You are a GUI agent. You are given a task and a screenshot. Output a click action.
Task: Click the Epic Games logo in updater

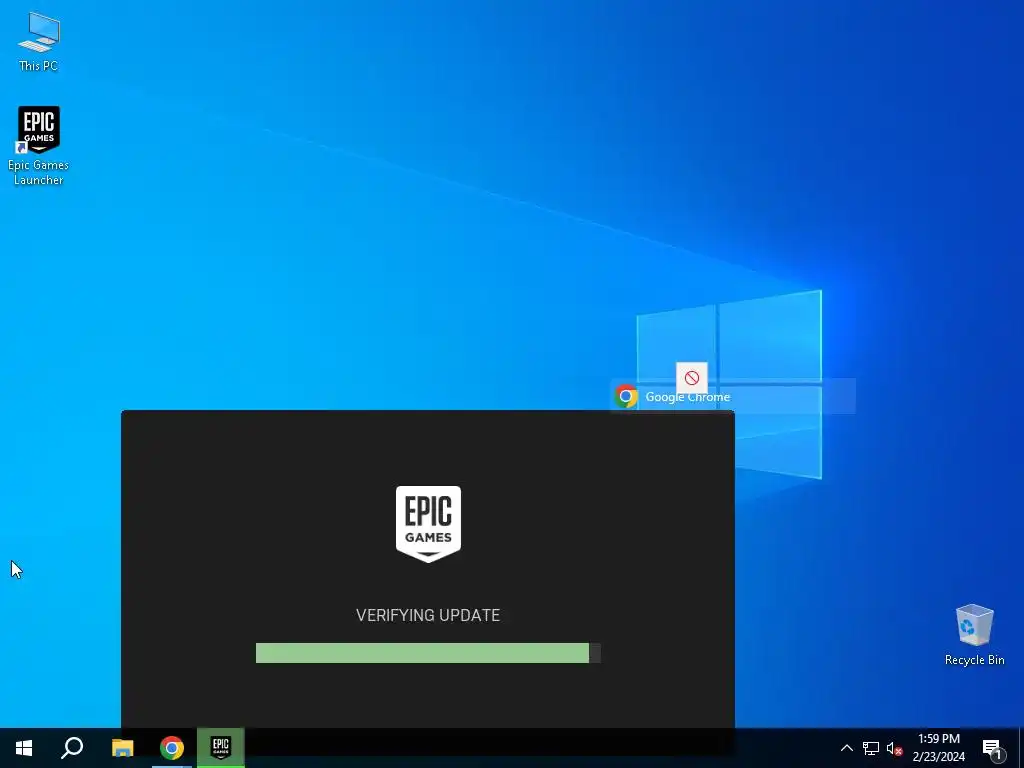428,524
